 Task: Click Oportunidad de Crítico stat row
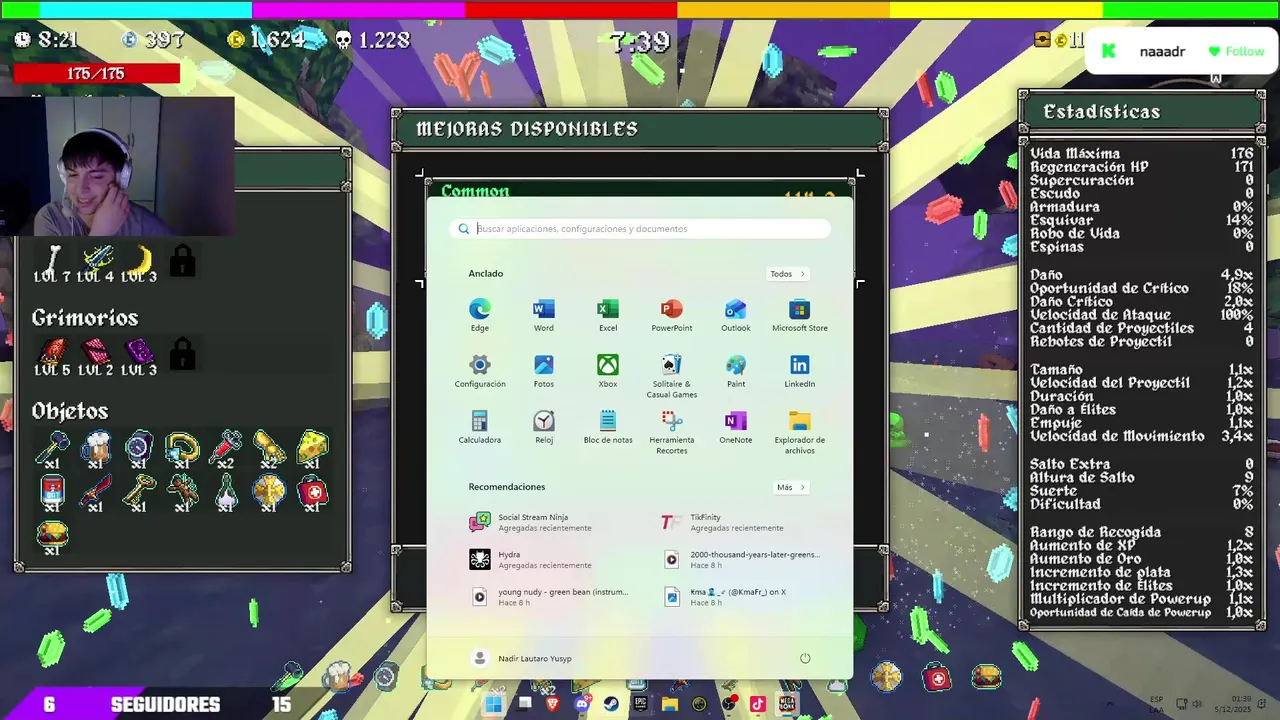point(1142,288)
